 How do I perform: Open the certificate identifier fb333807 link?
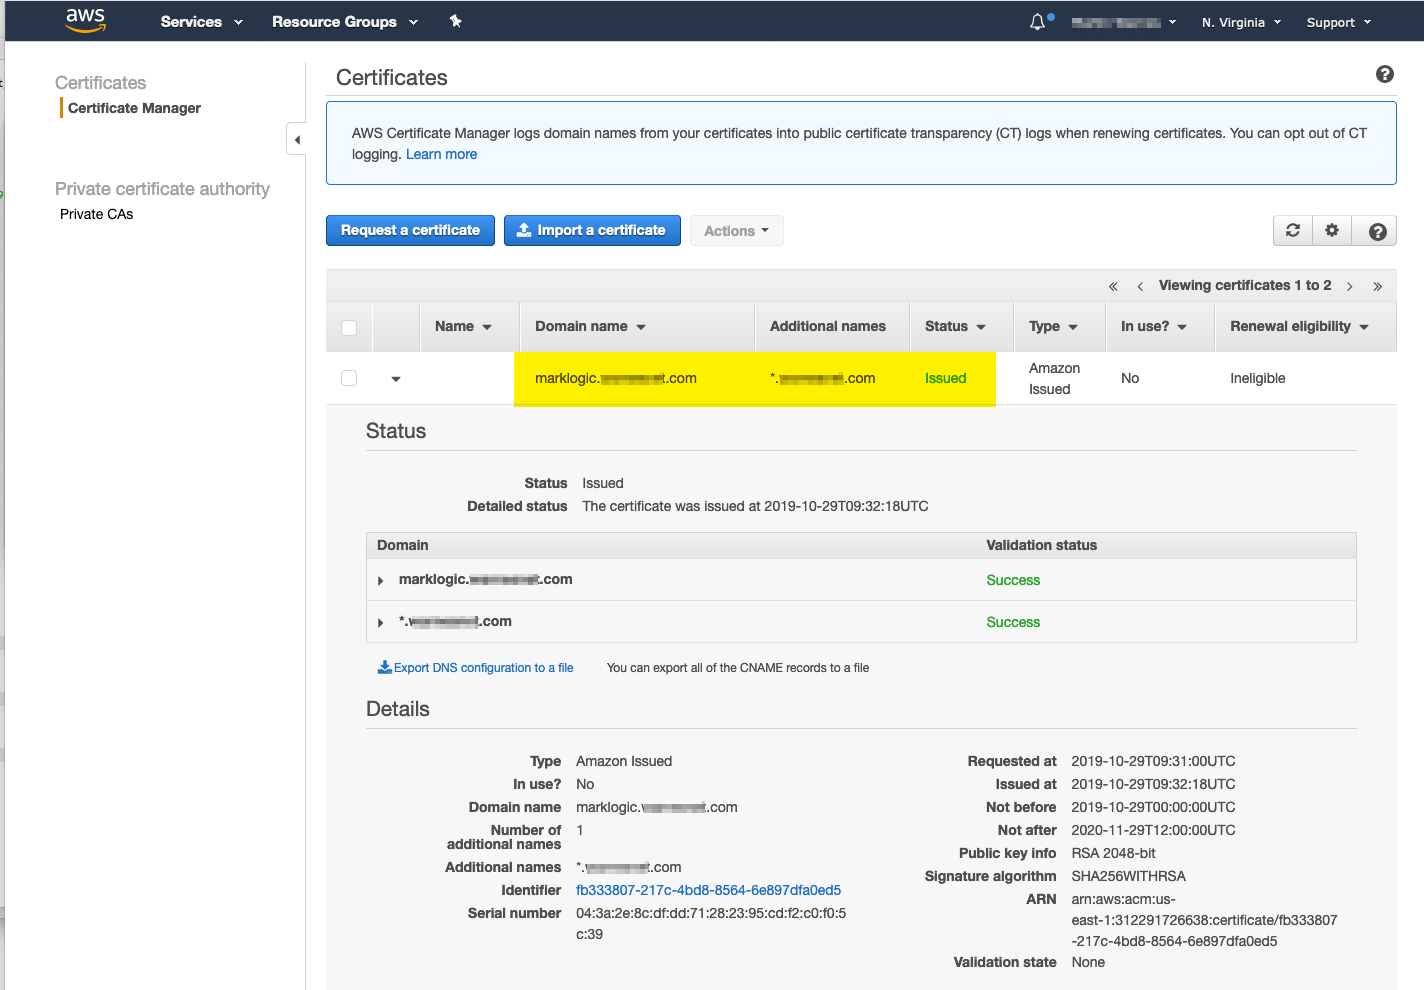[708, 890]
